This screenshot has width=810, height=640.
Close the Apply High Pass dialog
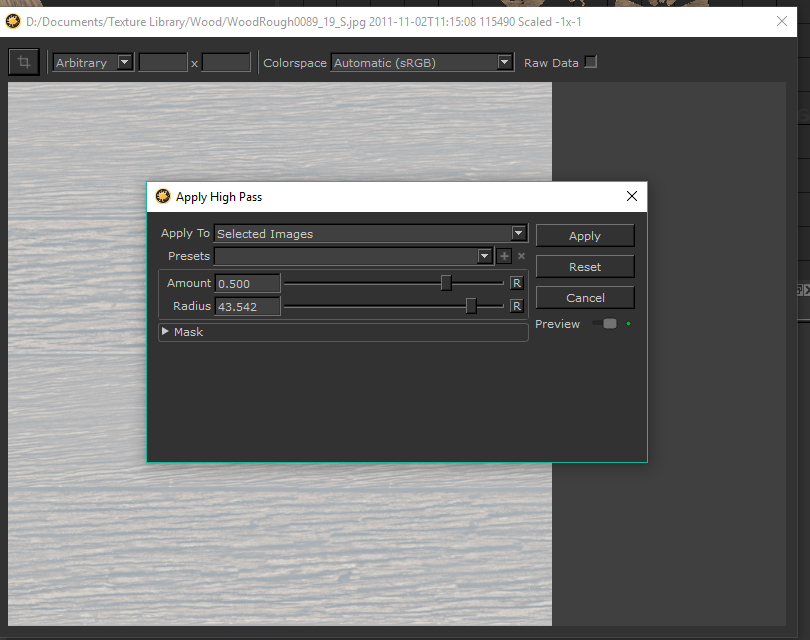631,197
